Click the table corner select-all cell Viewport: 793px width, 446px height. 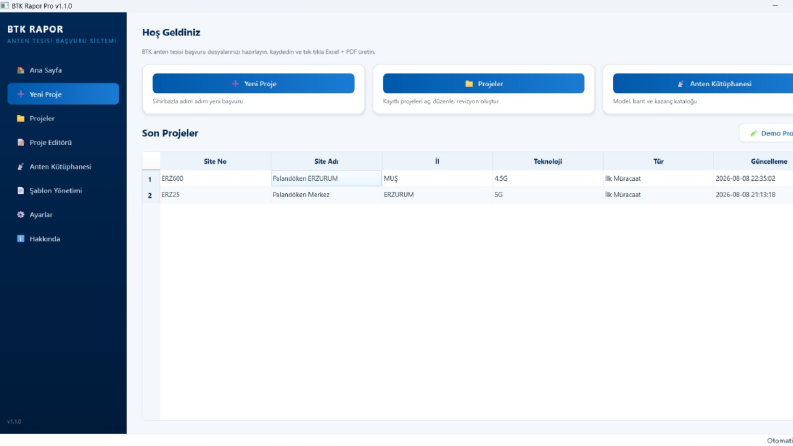[151, 161]
